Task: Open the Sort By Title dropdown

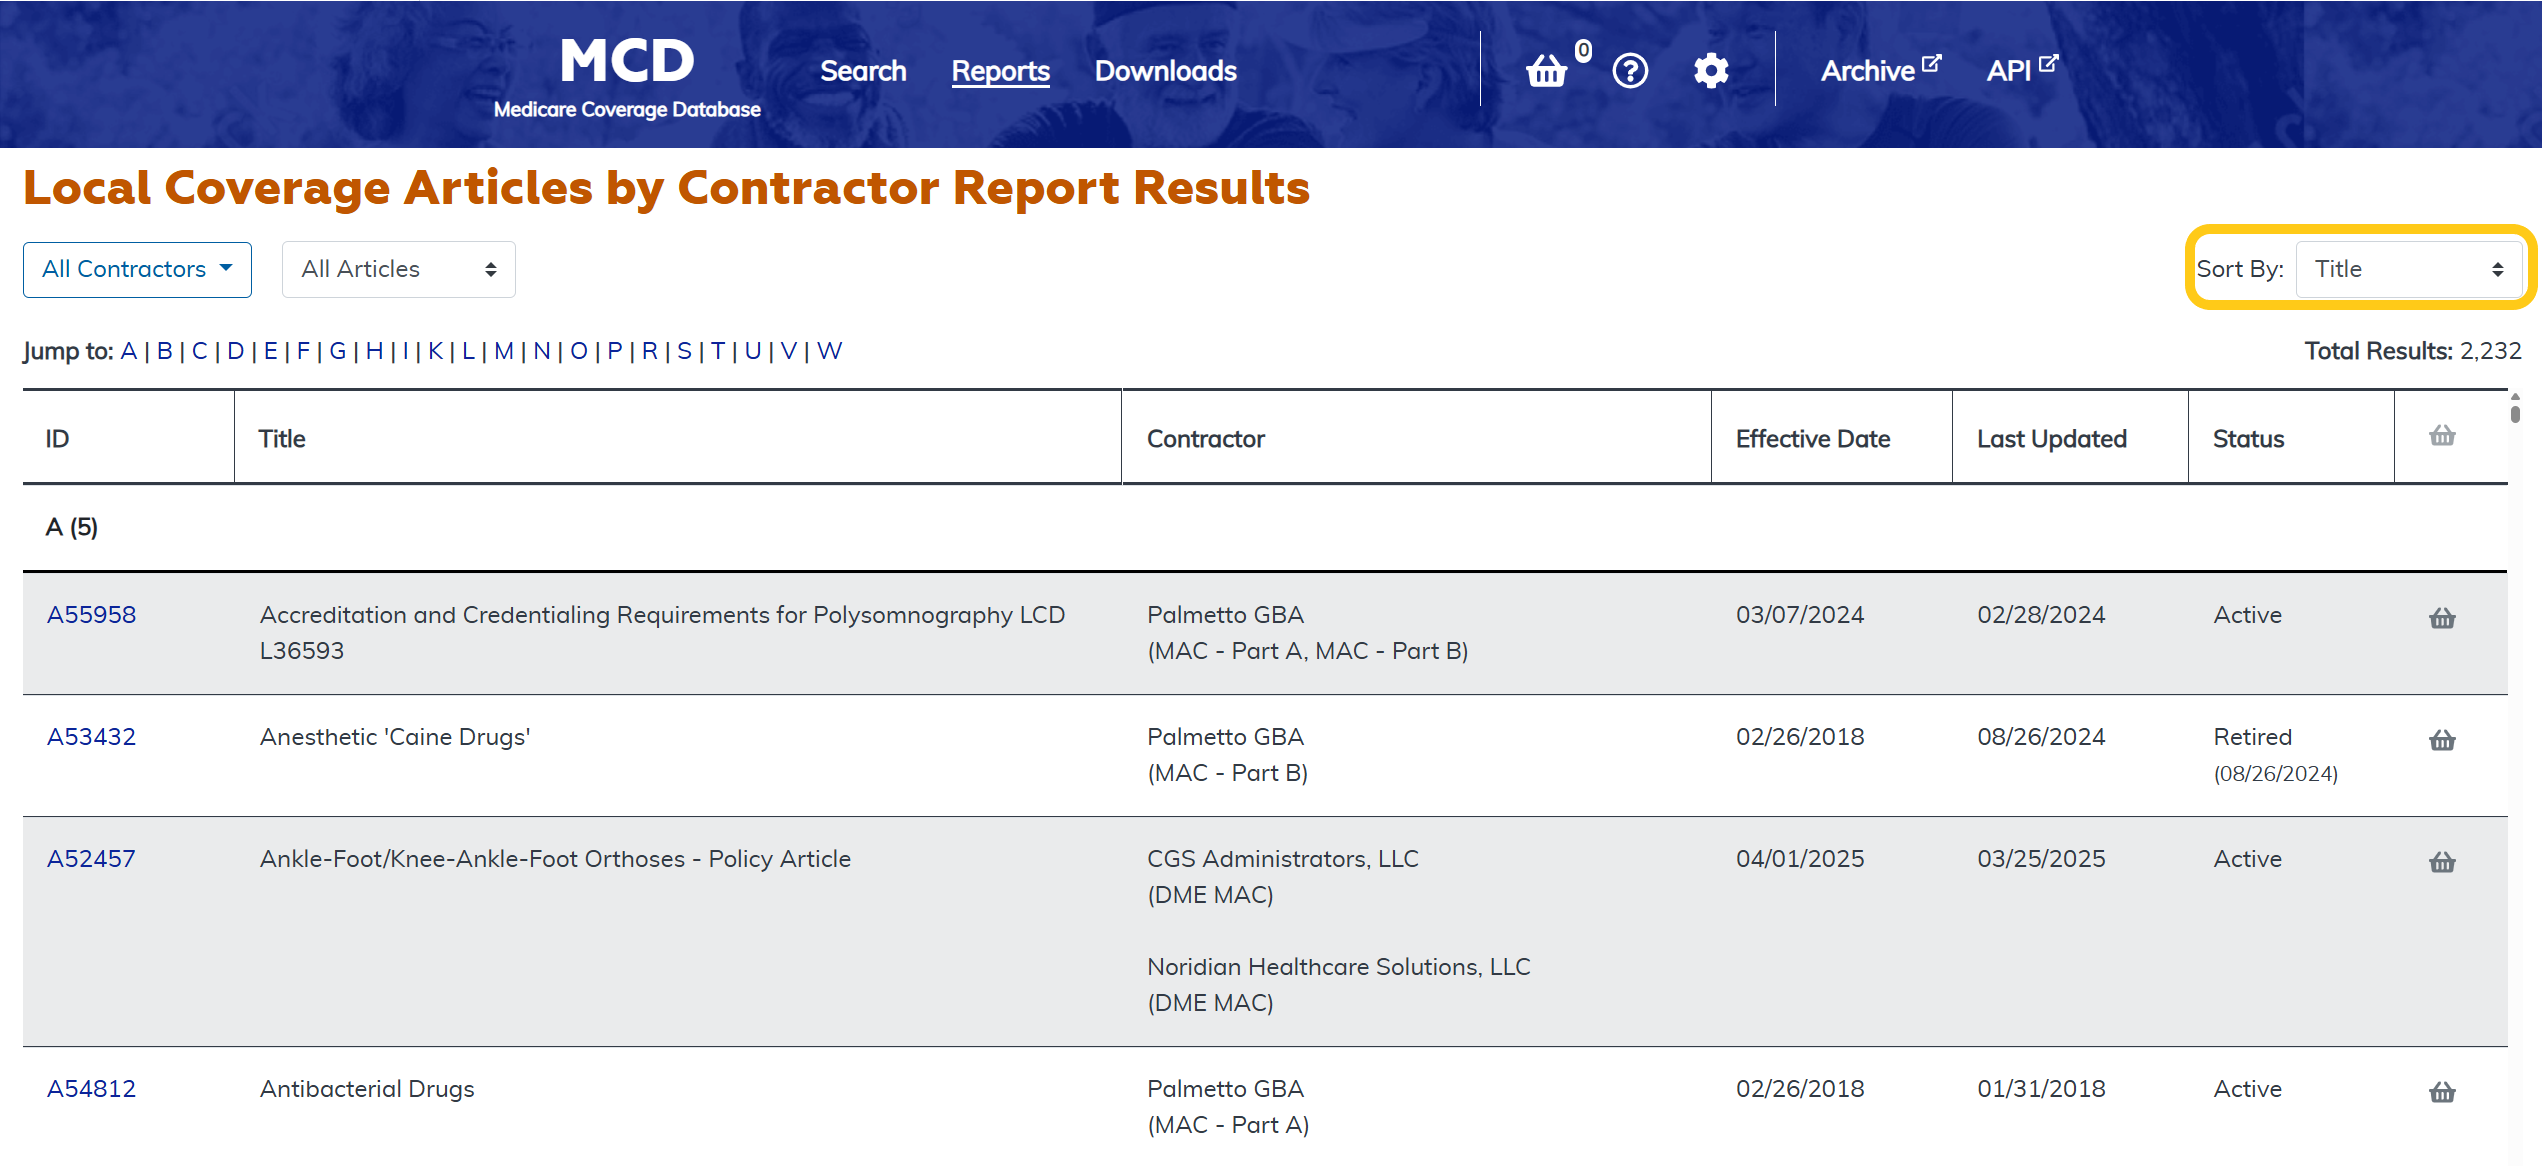Action: [2408, 269]
